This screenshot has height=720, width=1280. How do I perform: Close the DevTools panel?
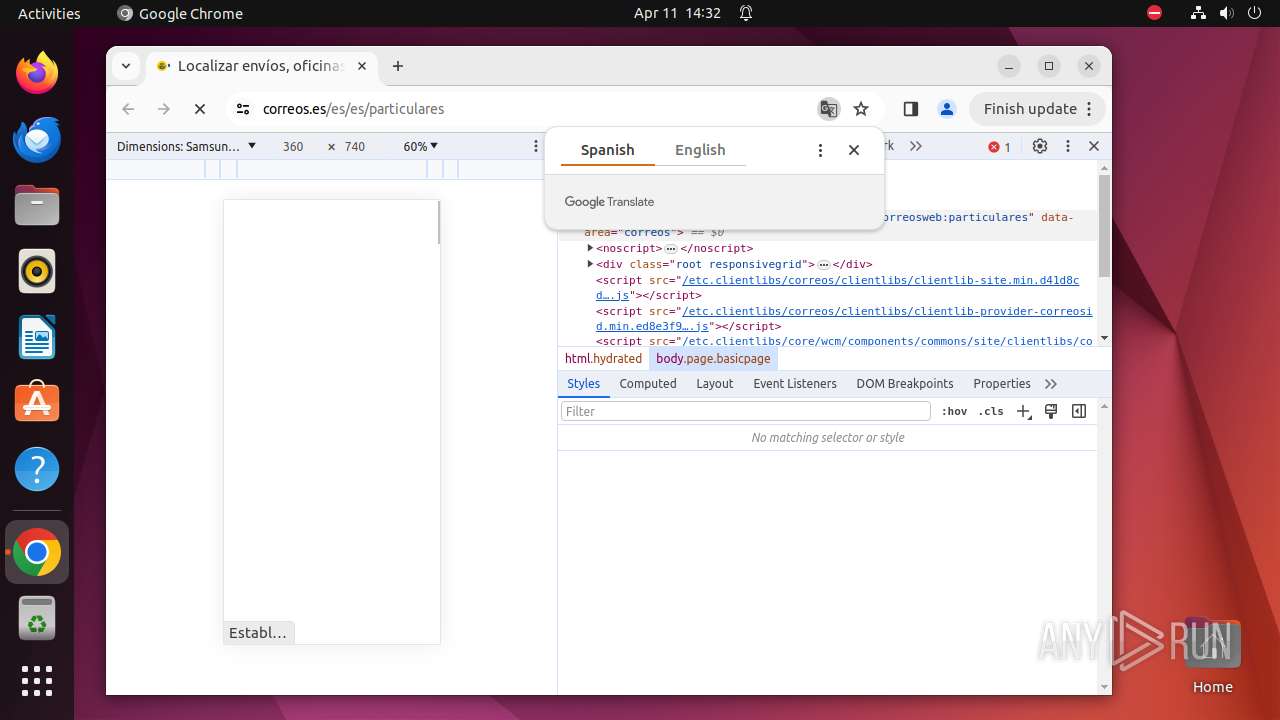[1094, 146]
